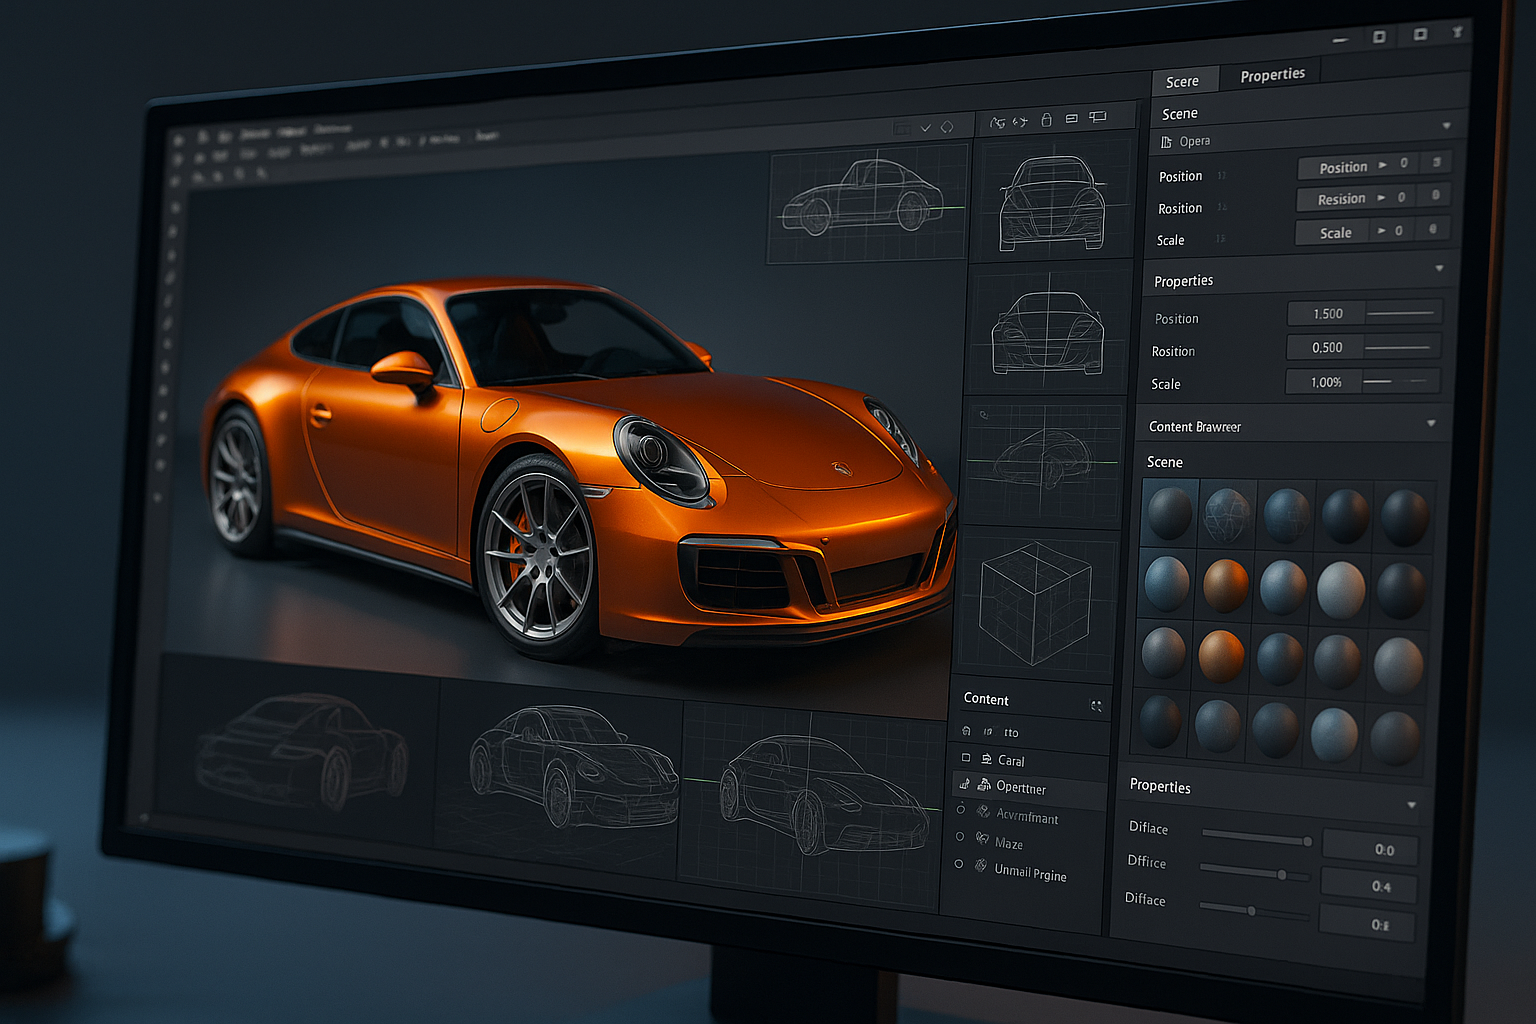Click the first curved-arrow icon in viewport toolbar
The height and width of the screenshot is (1024, 1536).
tap(997, 122)
